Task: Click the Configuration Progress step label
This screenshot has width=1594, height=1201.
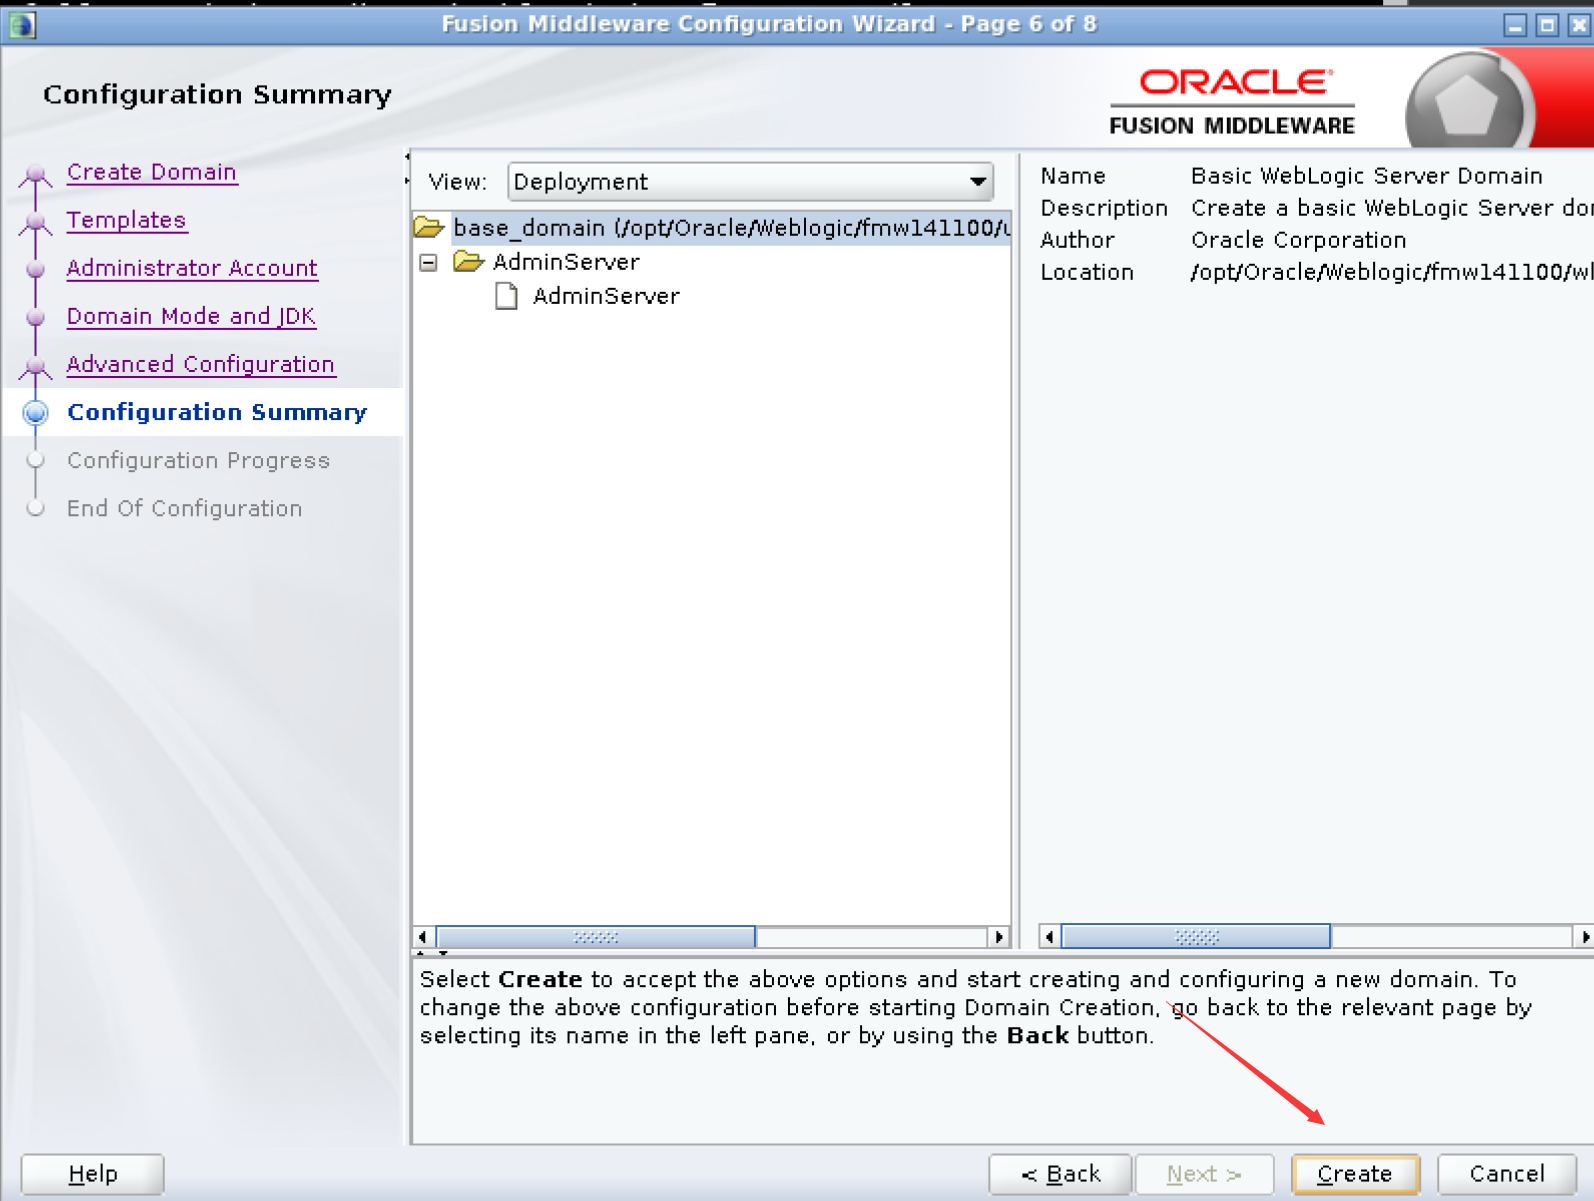Action: click(198, 460)
